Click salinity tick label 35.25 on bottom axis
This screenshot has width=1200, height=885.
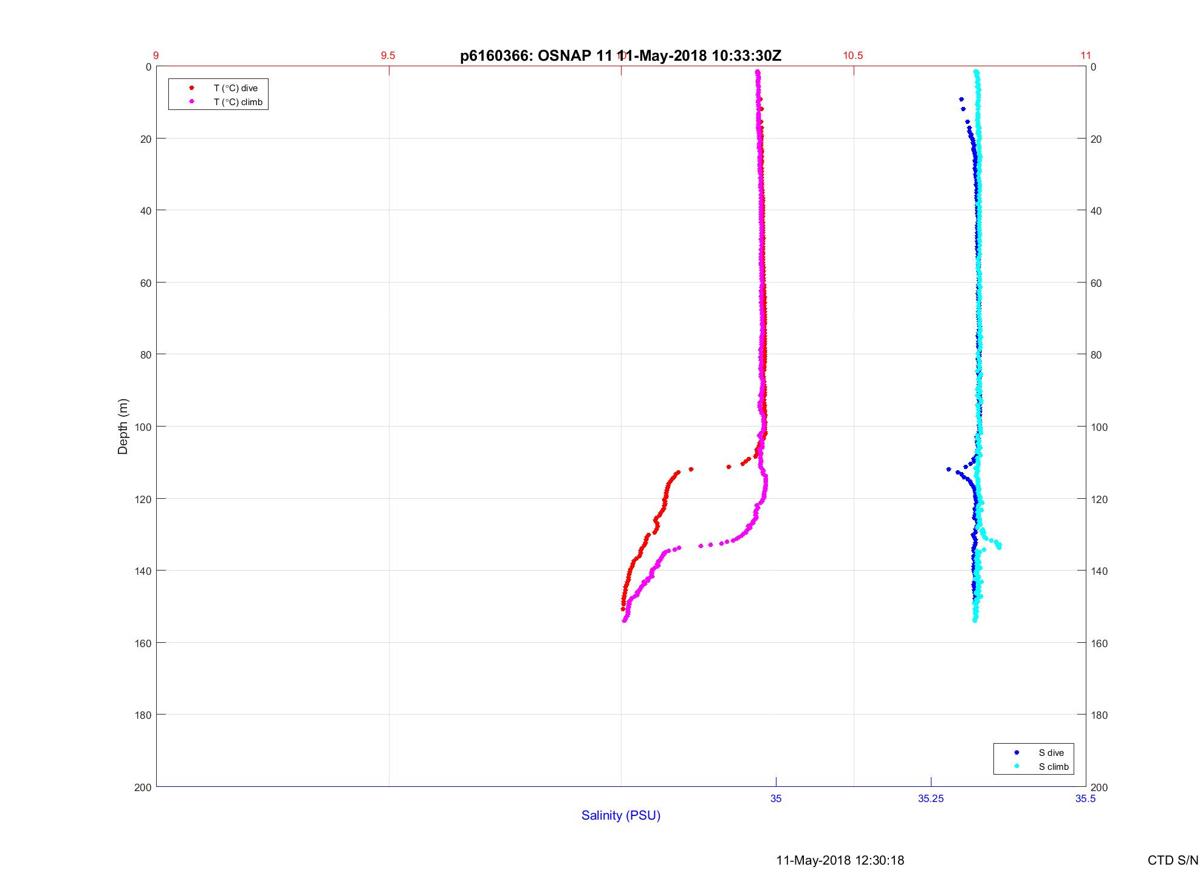coord(931,798)
